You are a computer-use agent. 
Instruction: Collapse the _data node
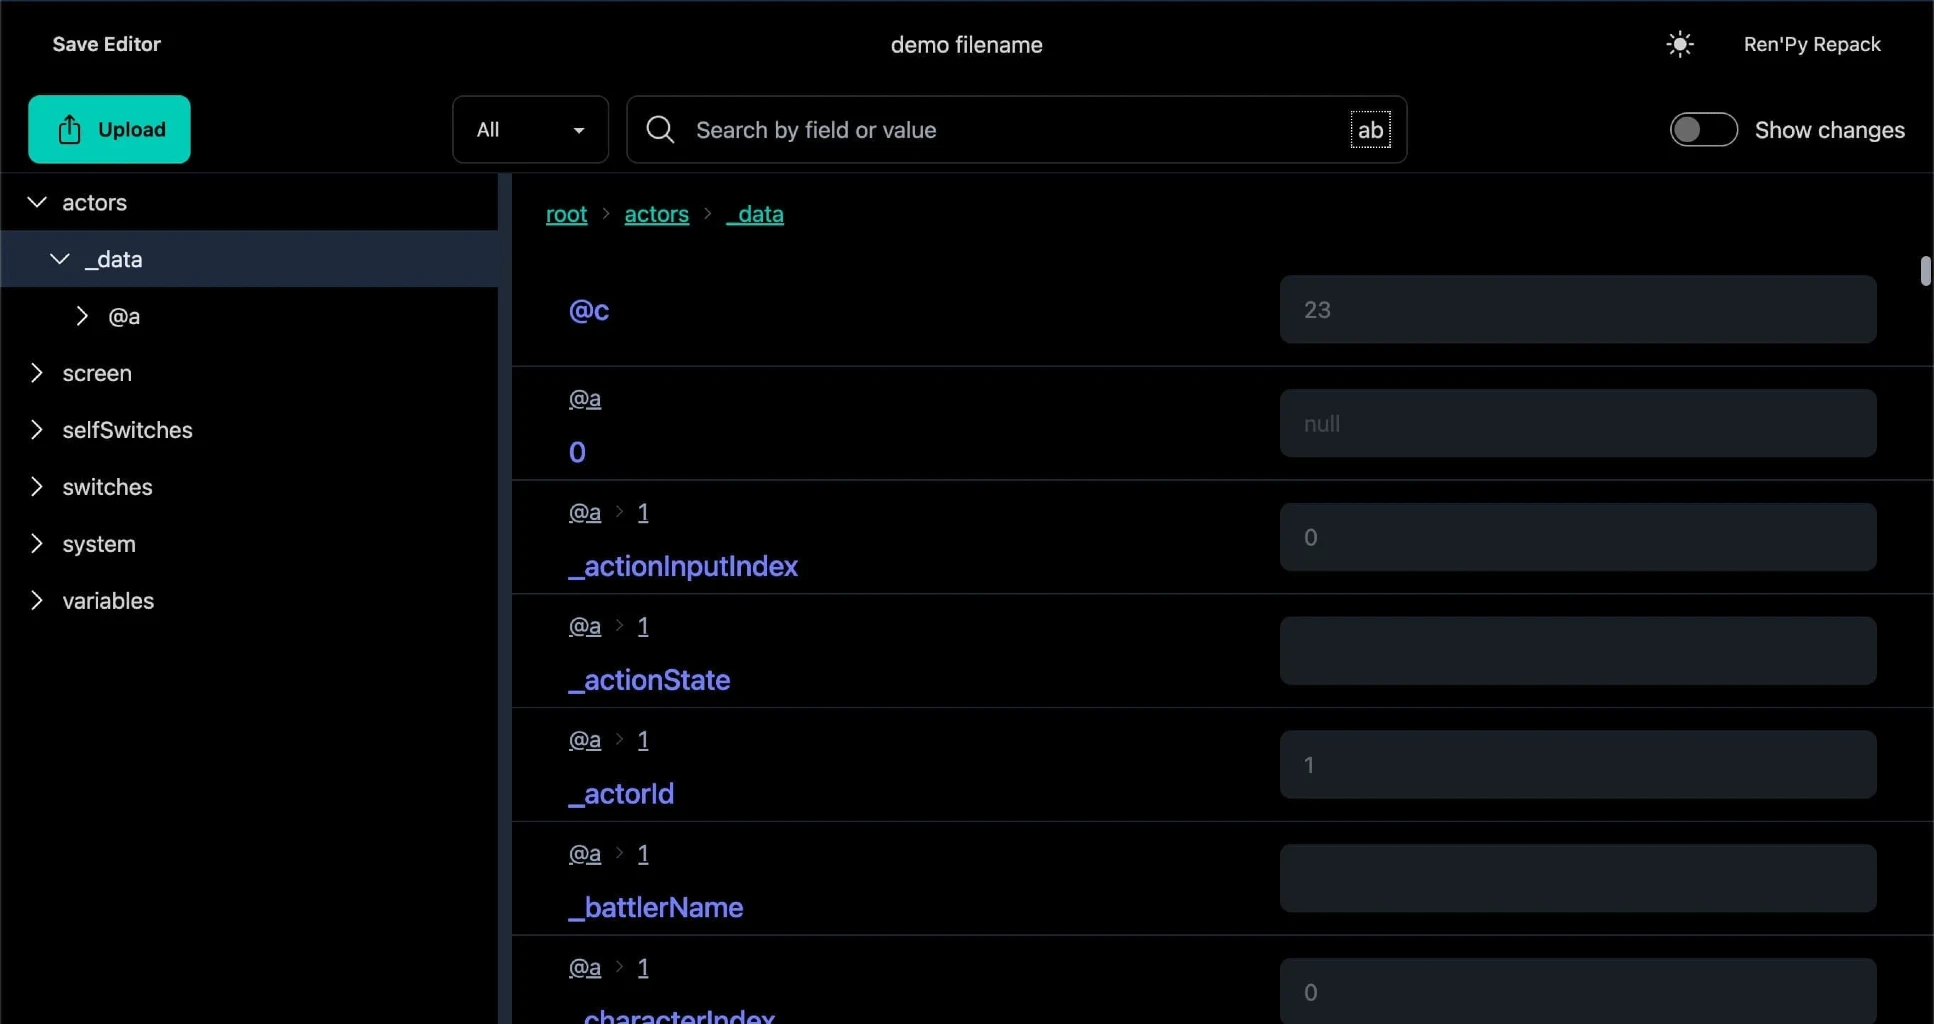coord(59,259)
